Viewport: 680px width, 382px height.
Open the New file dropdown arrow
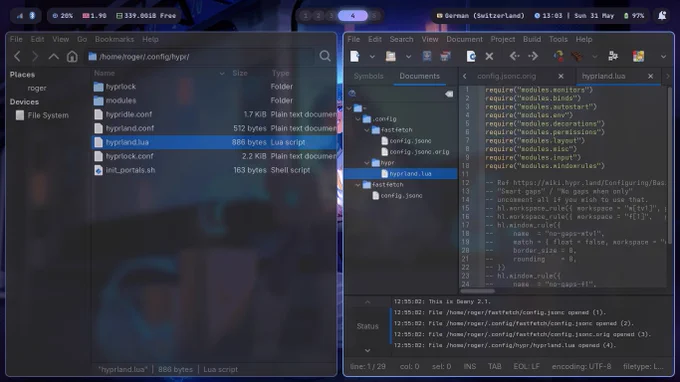(x=372, y=56)
